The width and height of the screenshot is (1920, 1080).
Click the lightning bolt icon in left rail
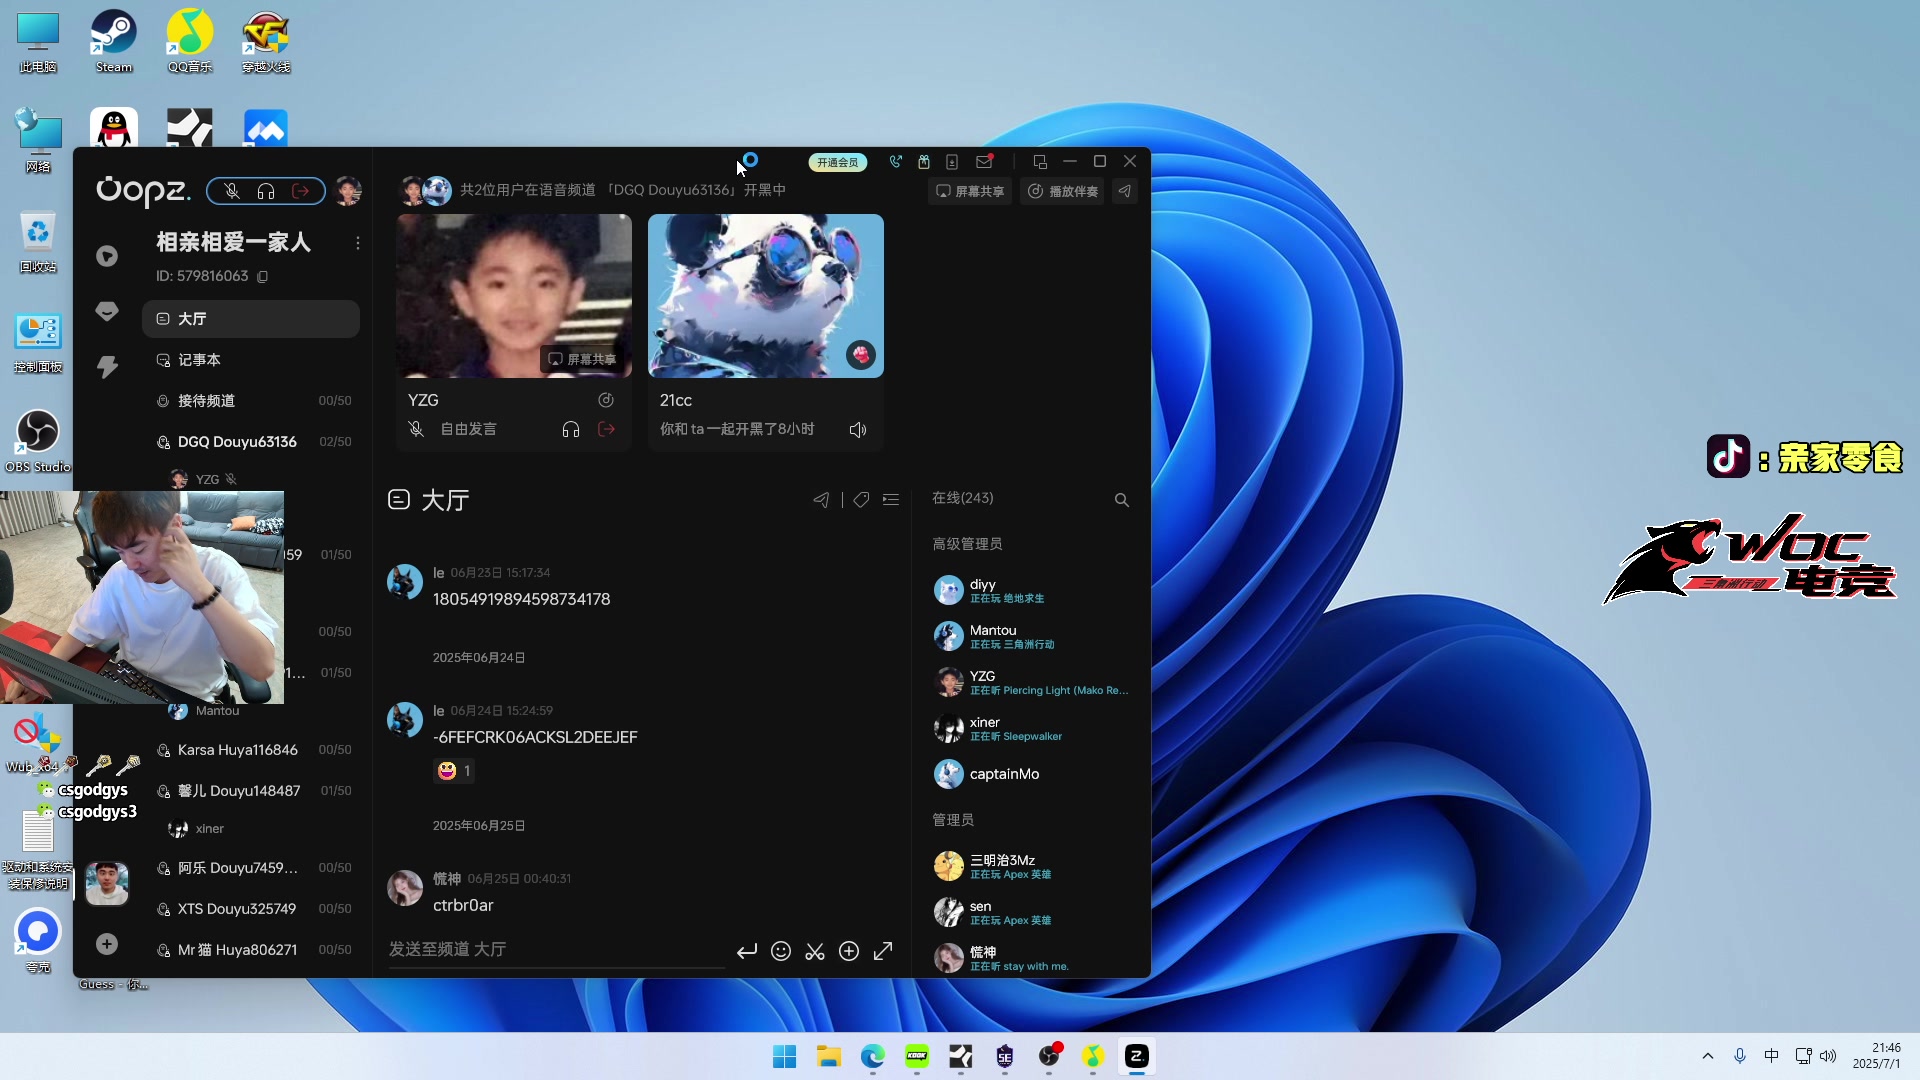click(107, 367)
